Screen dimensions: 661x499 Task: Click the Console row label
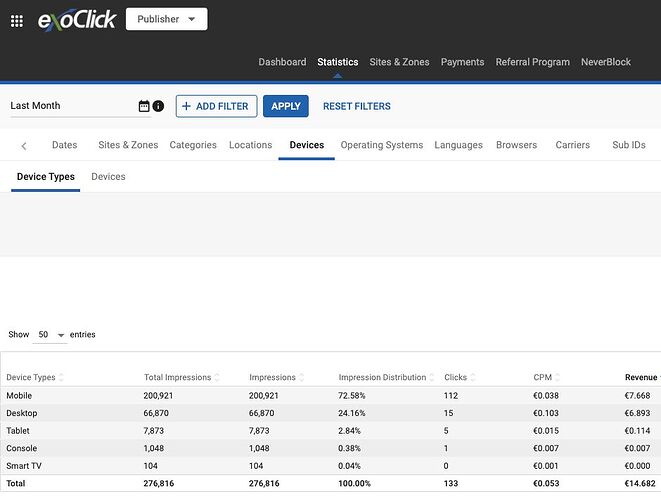click(x=21, y=448)
